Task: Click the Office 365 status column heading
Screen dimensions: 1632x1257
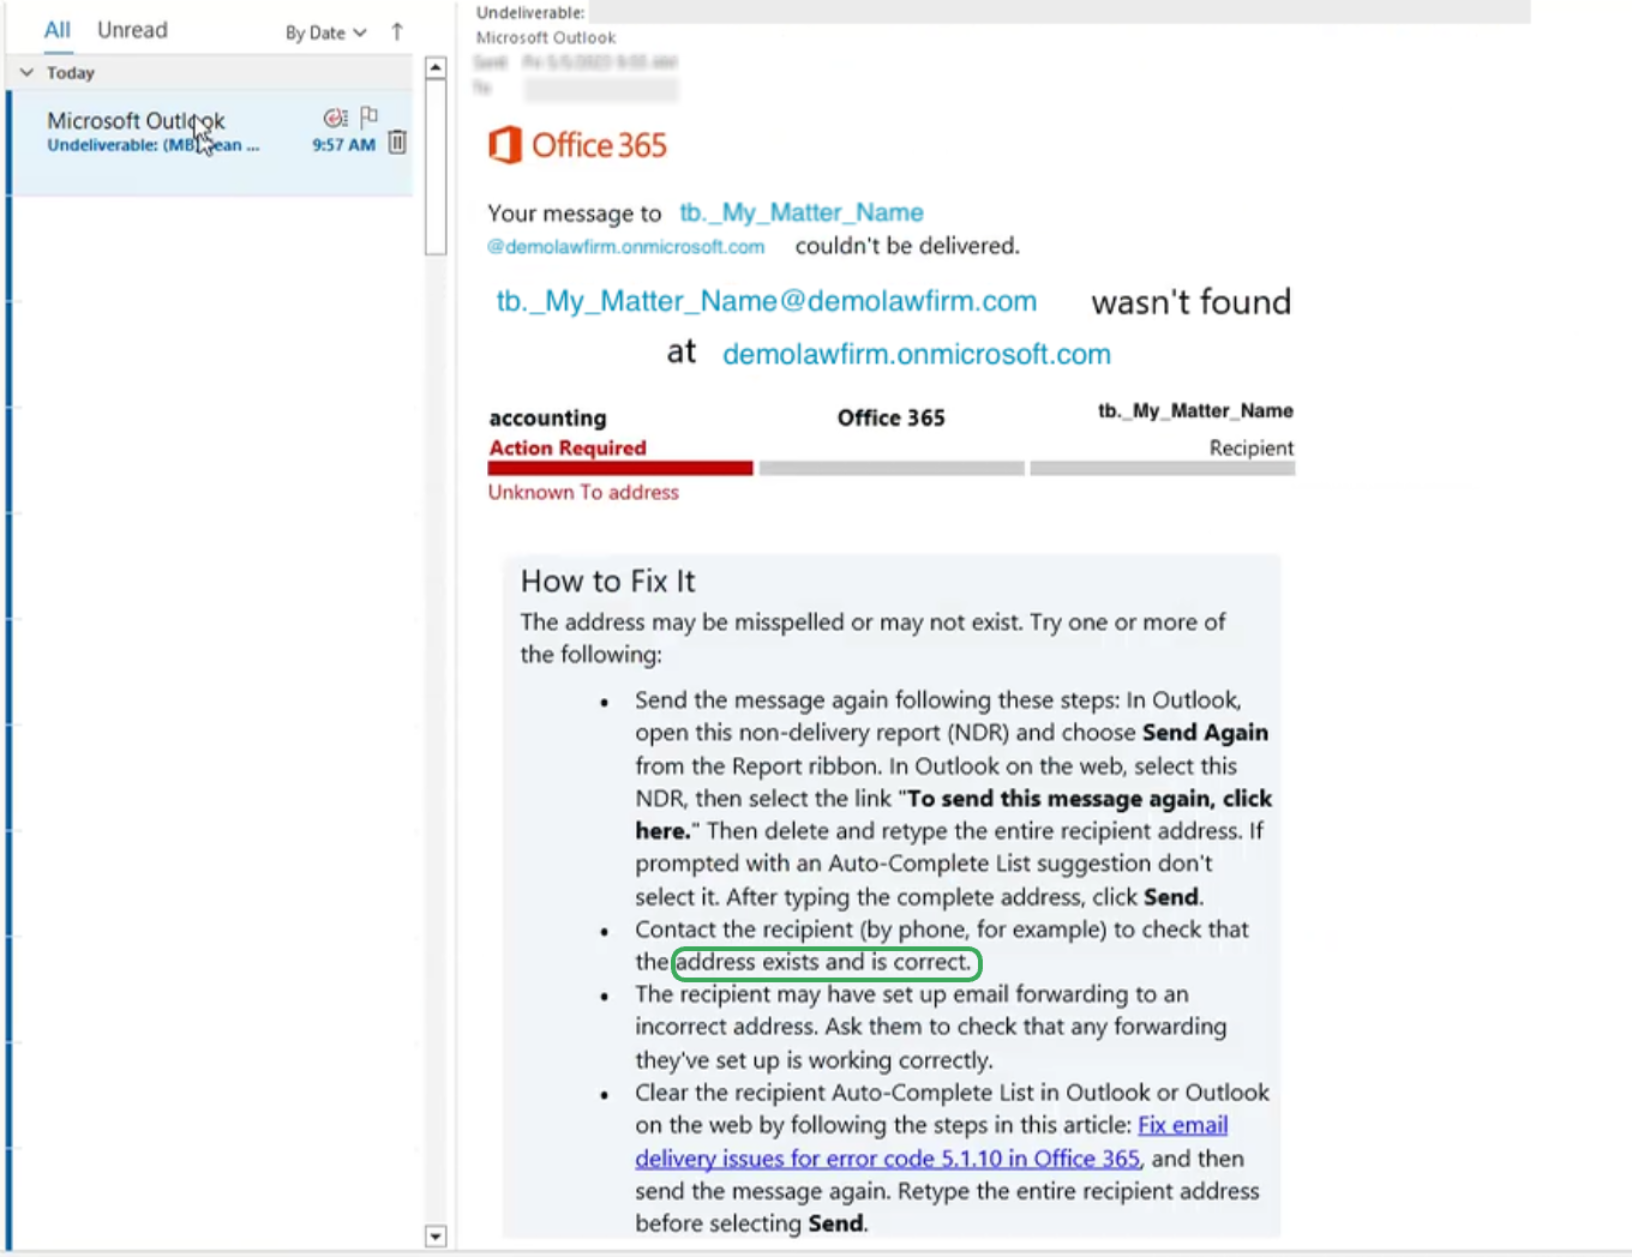Action: click(x=891, y=418)
